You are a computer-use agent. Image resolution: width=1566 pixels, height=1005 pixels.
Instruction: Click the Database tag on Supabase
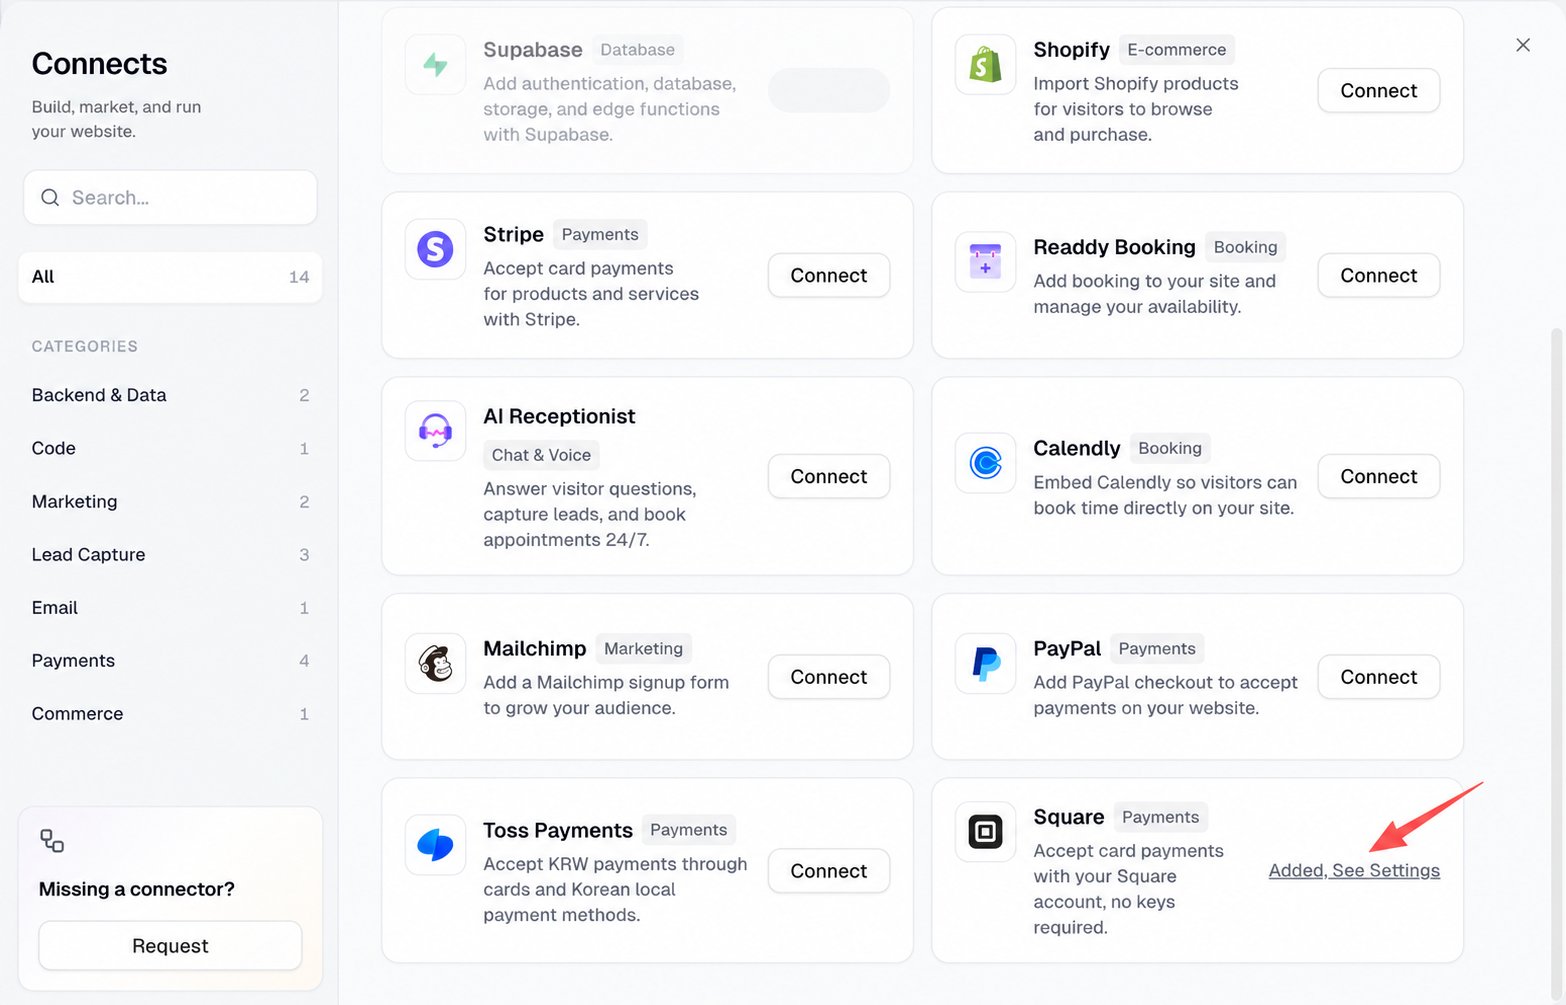(637, 50)
